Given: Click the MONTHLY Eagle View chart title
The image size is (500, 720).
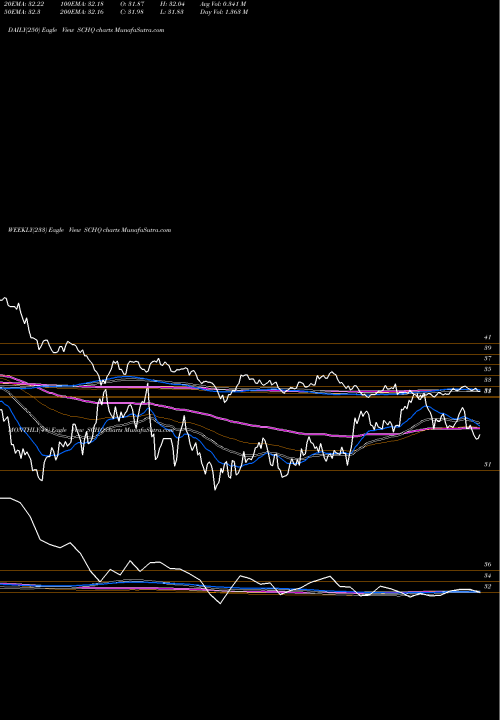Looking at the screenshot, I should tap(91, 430).
